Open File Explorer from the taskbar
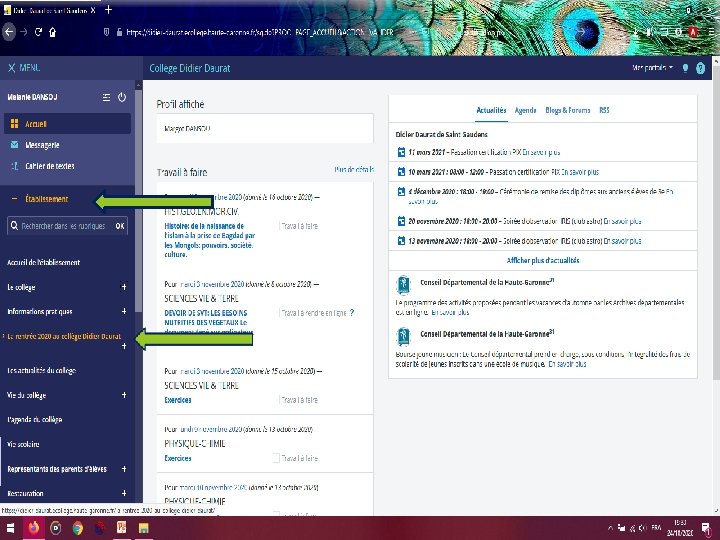The width and height of the screenshot is (720, 540). 144,528
